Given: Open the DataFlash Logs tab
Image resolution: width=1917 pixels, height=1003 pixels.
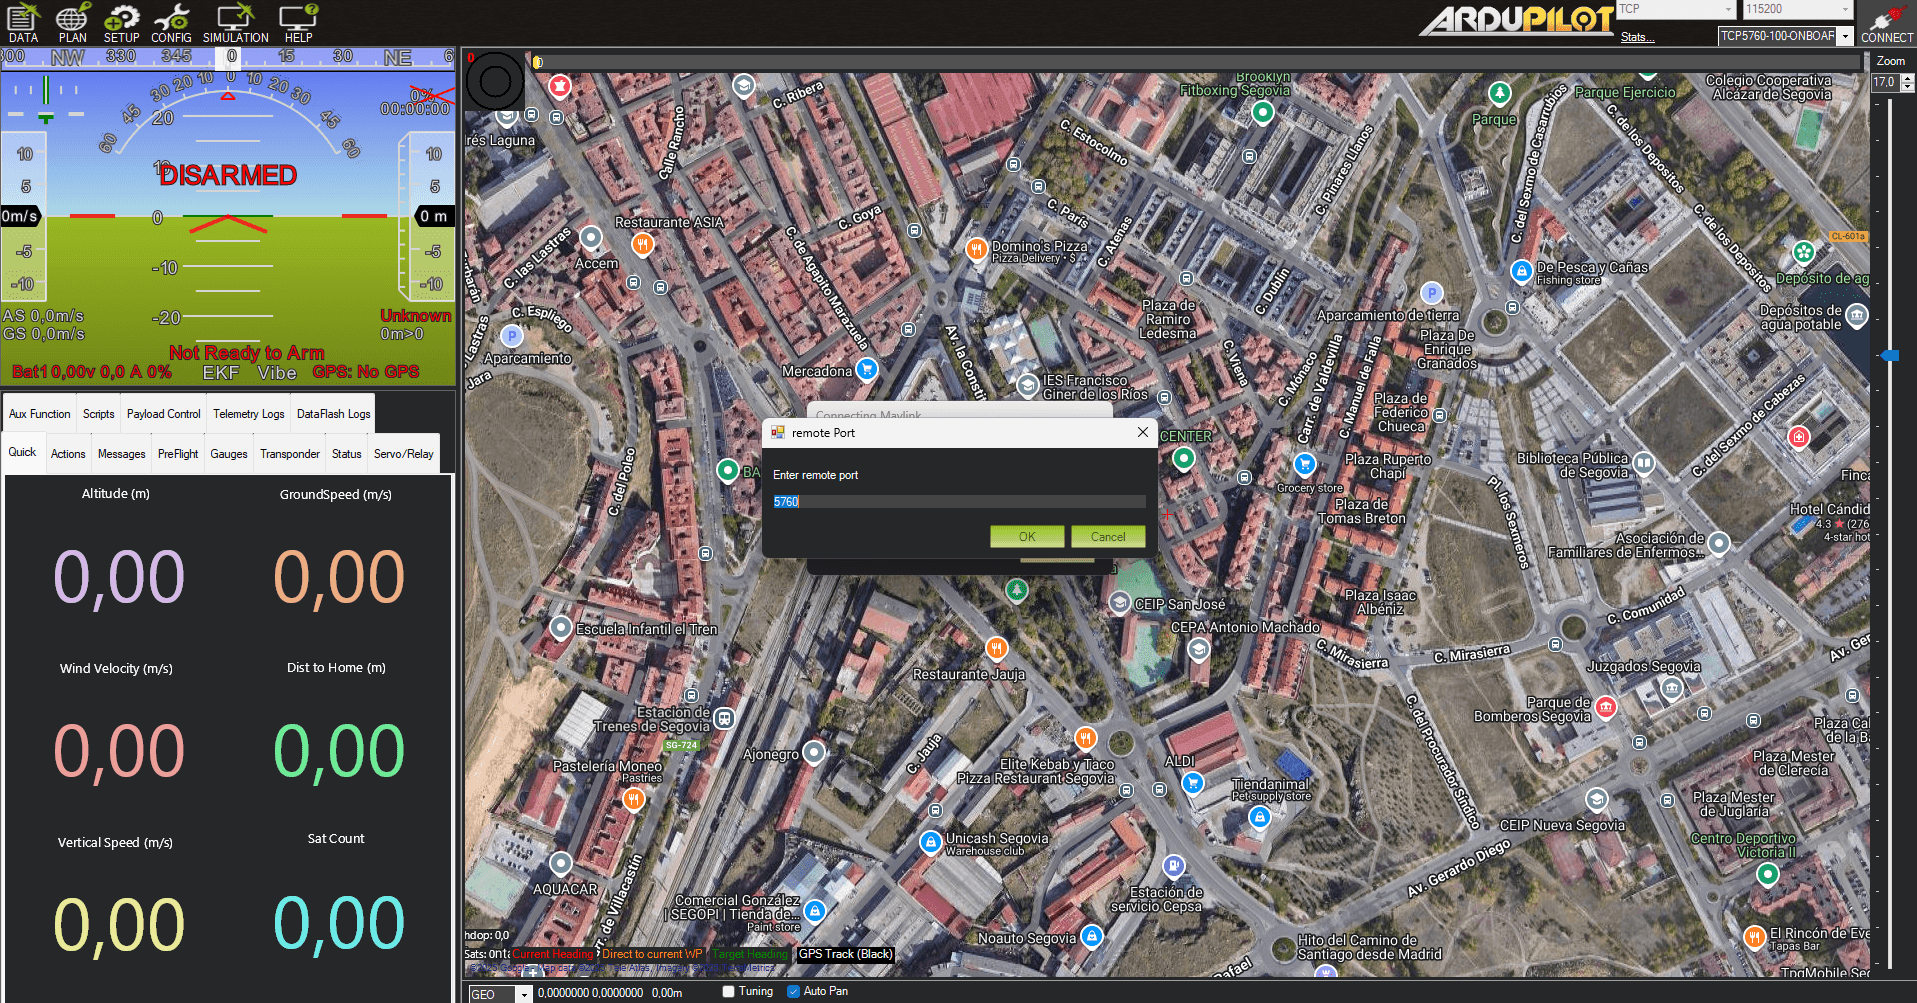Looking at the screenshot, I should pos(333,414).
